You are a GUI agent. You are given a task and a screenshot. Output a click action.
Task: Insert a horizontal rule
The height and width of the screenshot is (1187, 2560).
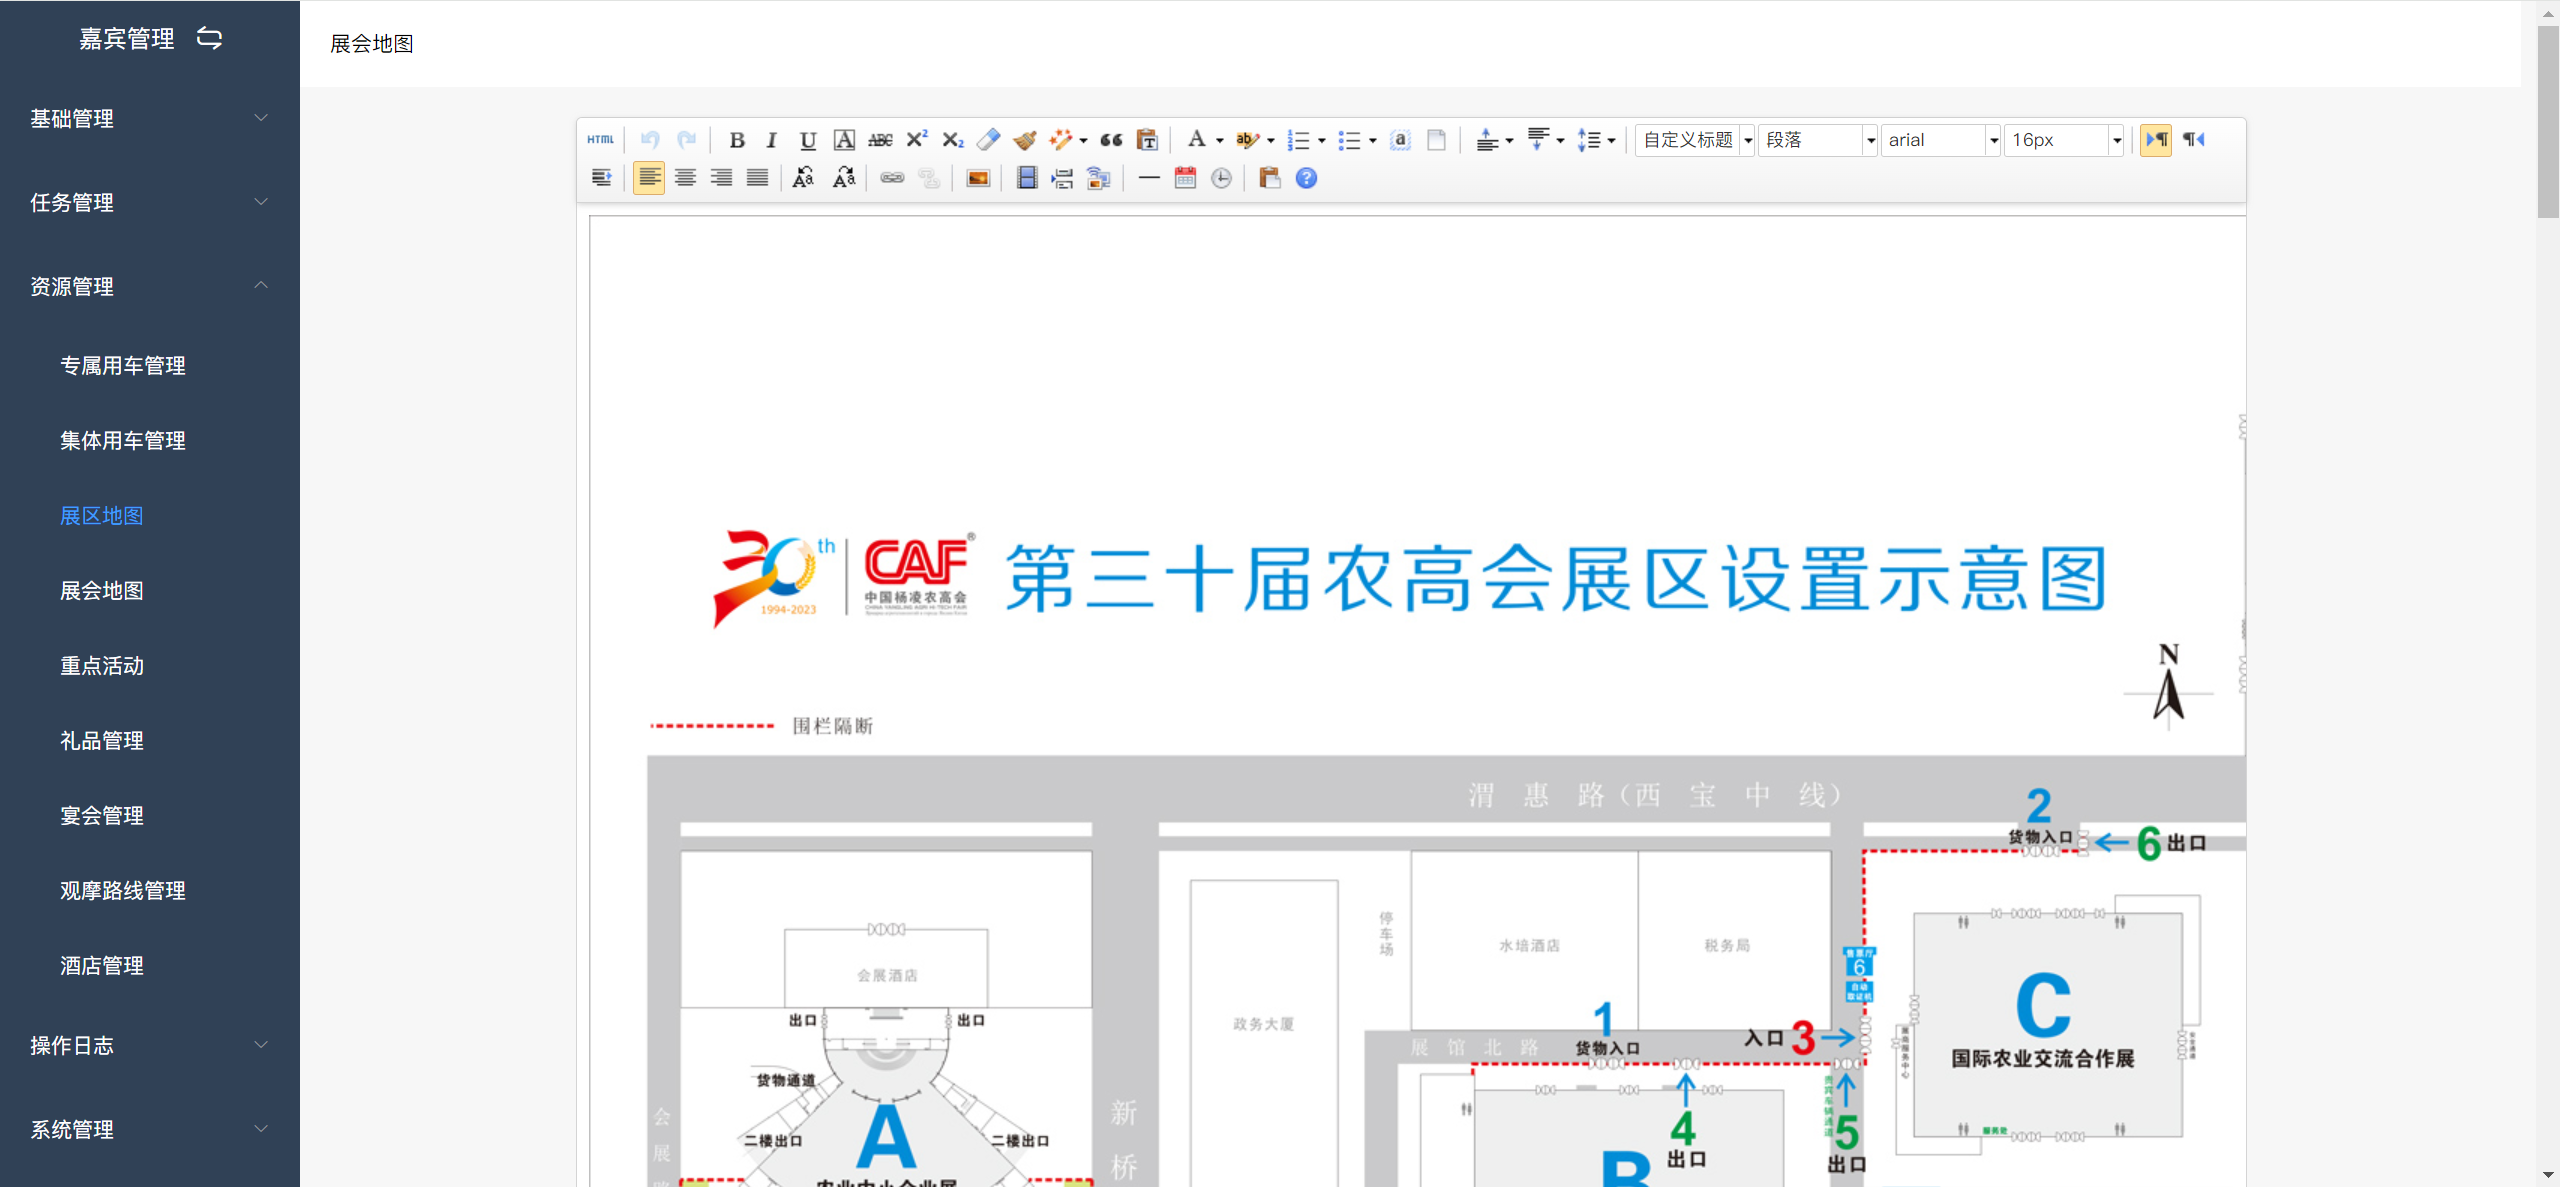(1149, 178)
